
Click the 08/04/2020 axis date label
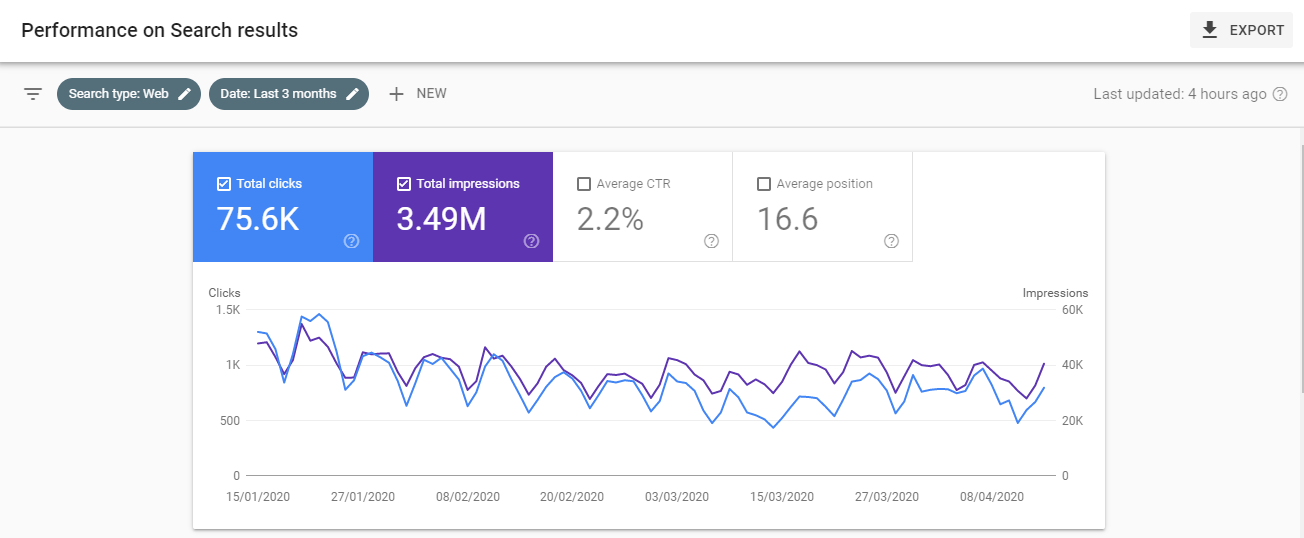click(x=992, y=497)
